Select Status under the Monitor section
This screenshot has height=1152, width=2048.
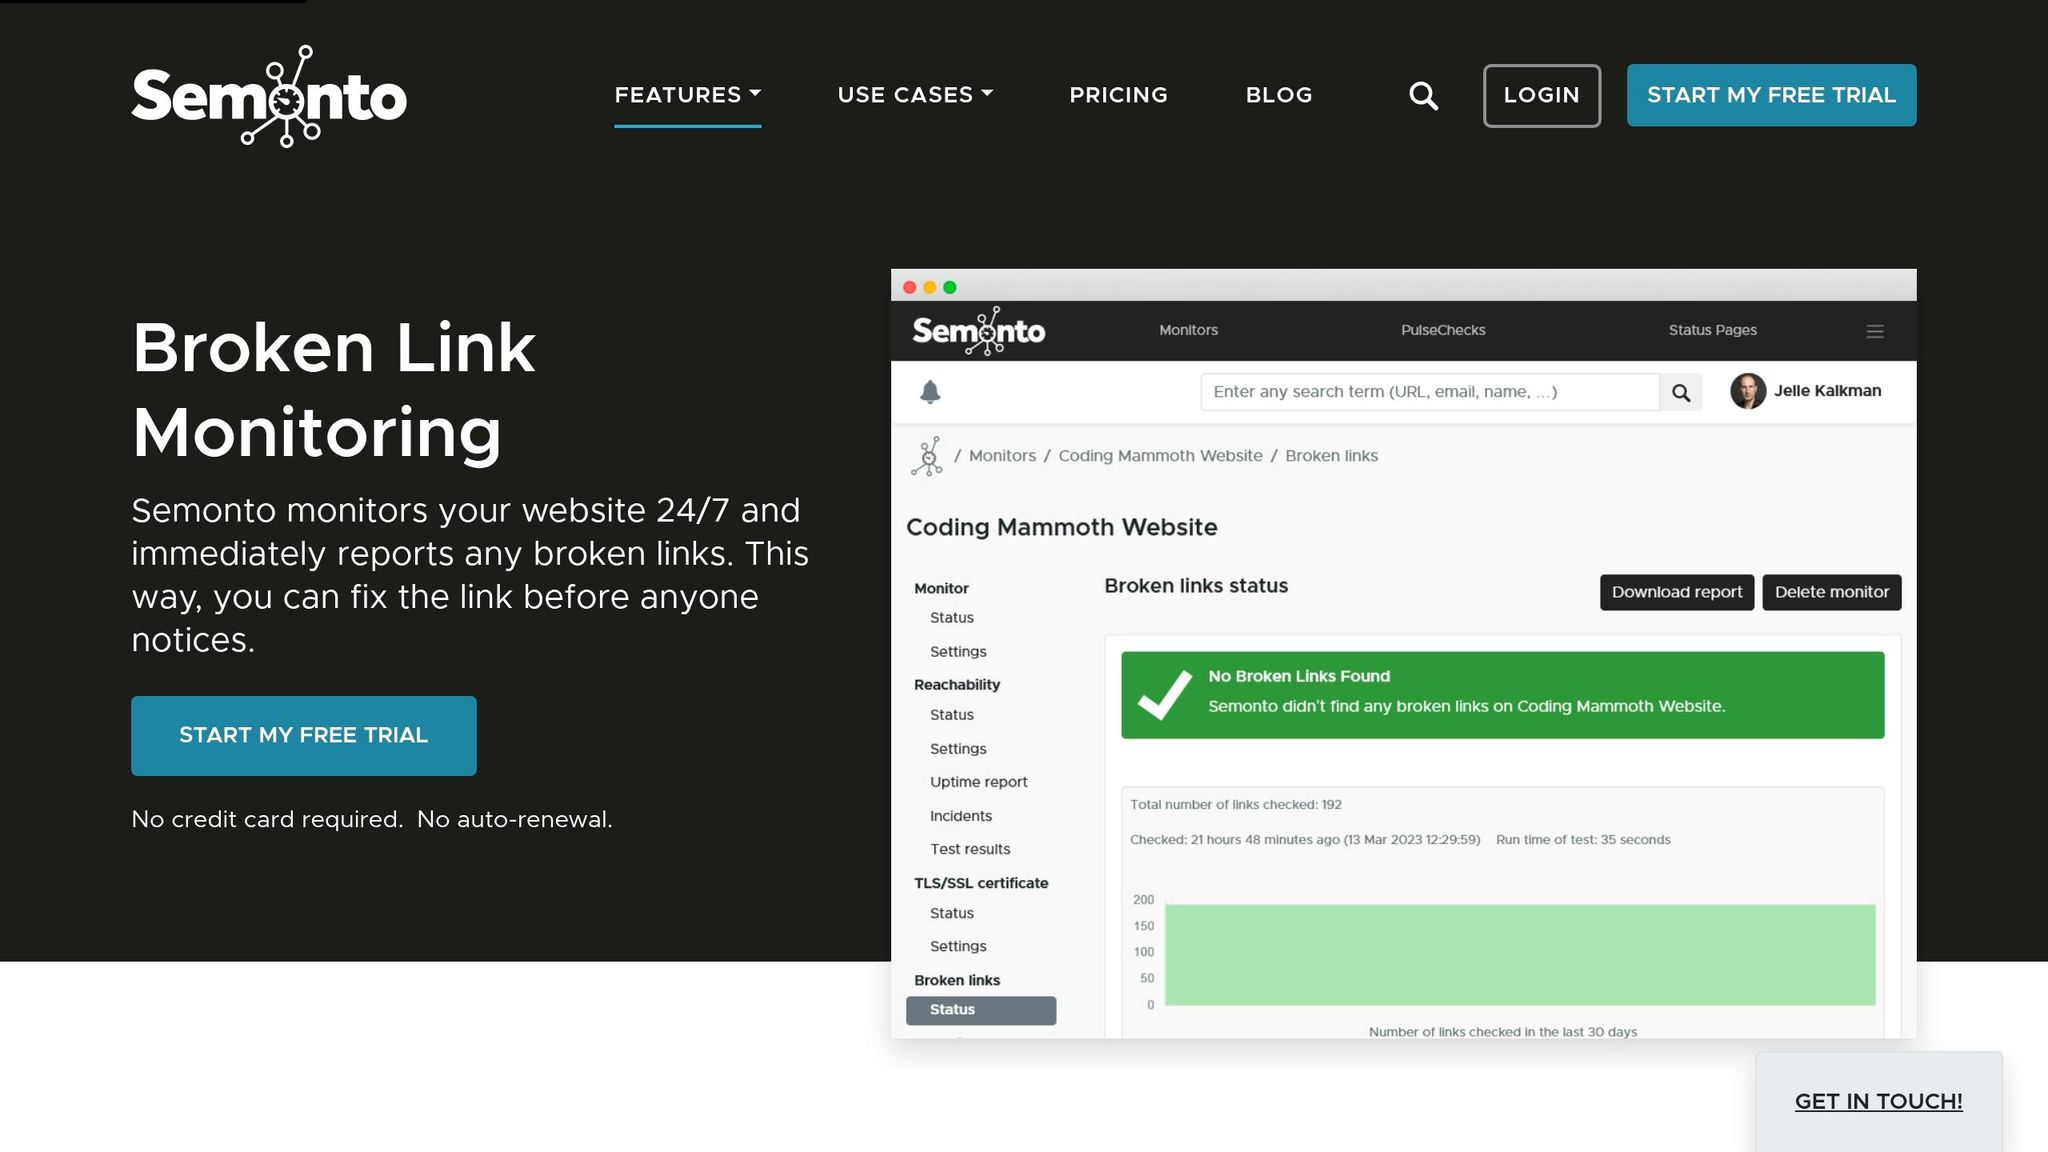point(952,618)
